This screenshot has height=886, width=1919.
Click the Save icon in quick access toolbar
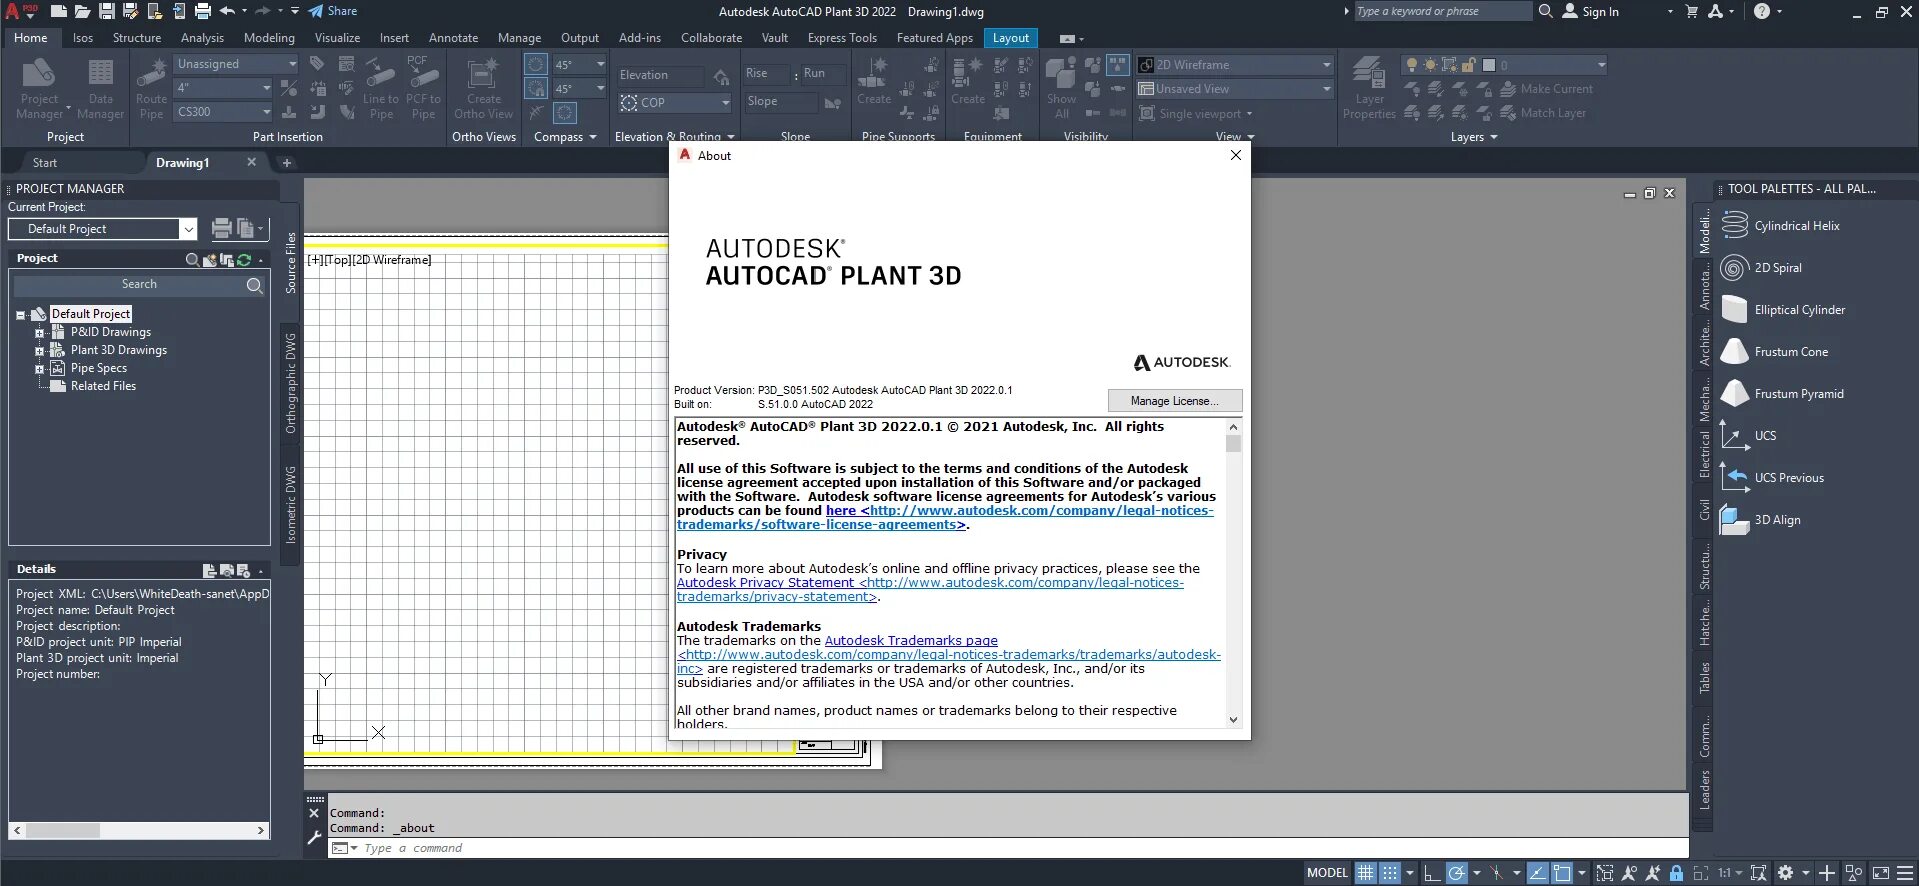[x=106, y=11]
